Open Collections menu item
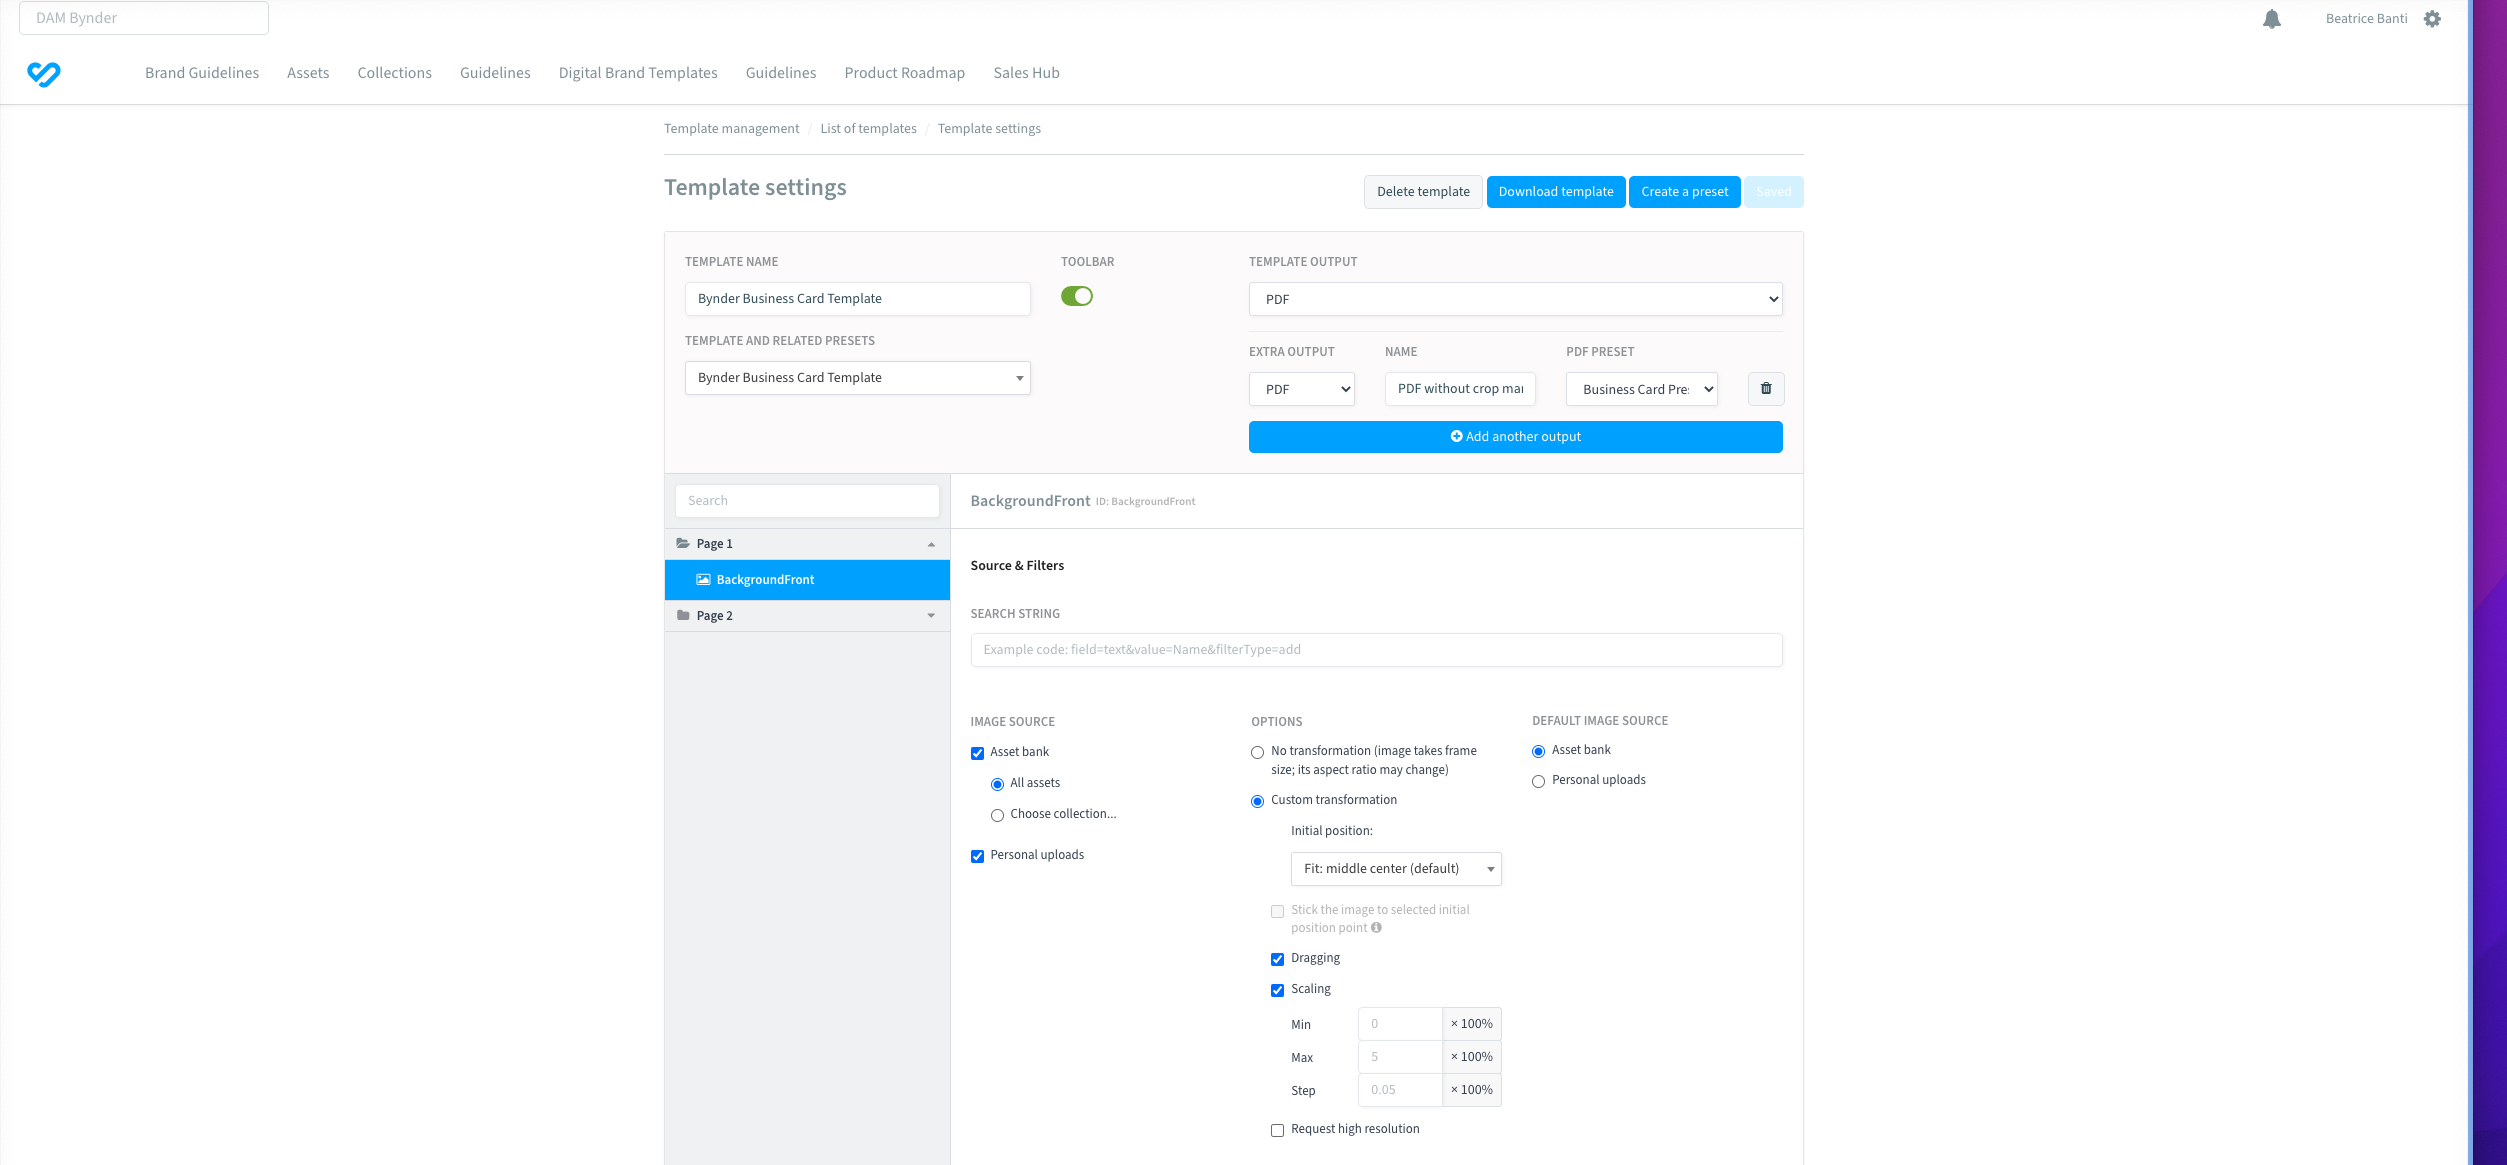This screenshot has height=1165, width=2507. tap(395, 73)
